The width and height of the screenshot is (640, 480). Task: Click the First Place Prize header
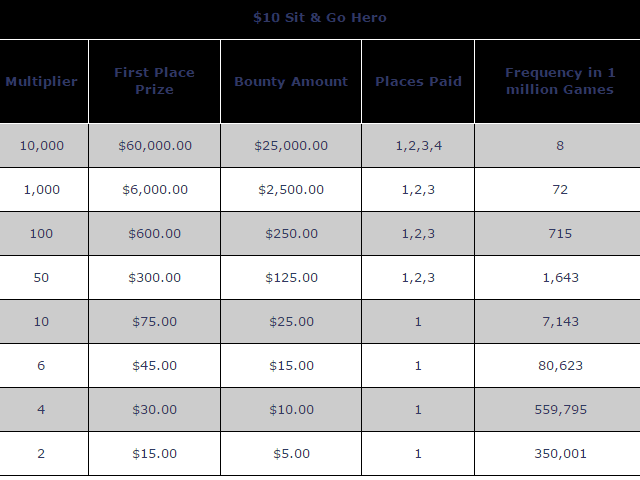tap(154, 81)
